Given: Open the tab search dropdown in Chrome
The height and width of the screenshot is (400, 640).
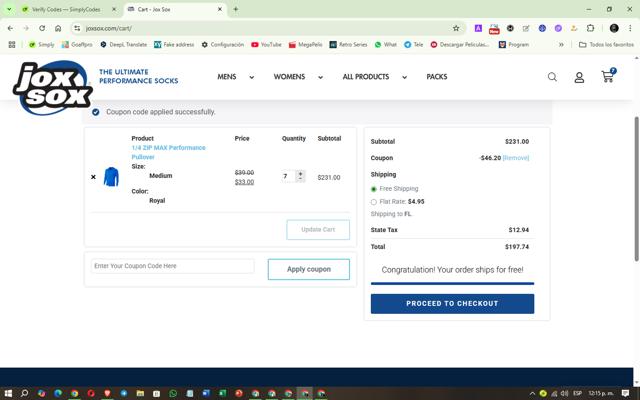Looking at the screenshot, I should click(9, 9).
